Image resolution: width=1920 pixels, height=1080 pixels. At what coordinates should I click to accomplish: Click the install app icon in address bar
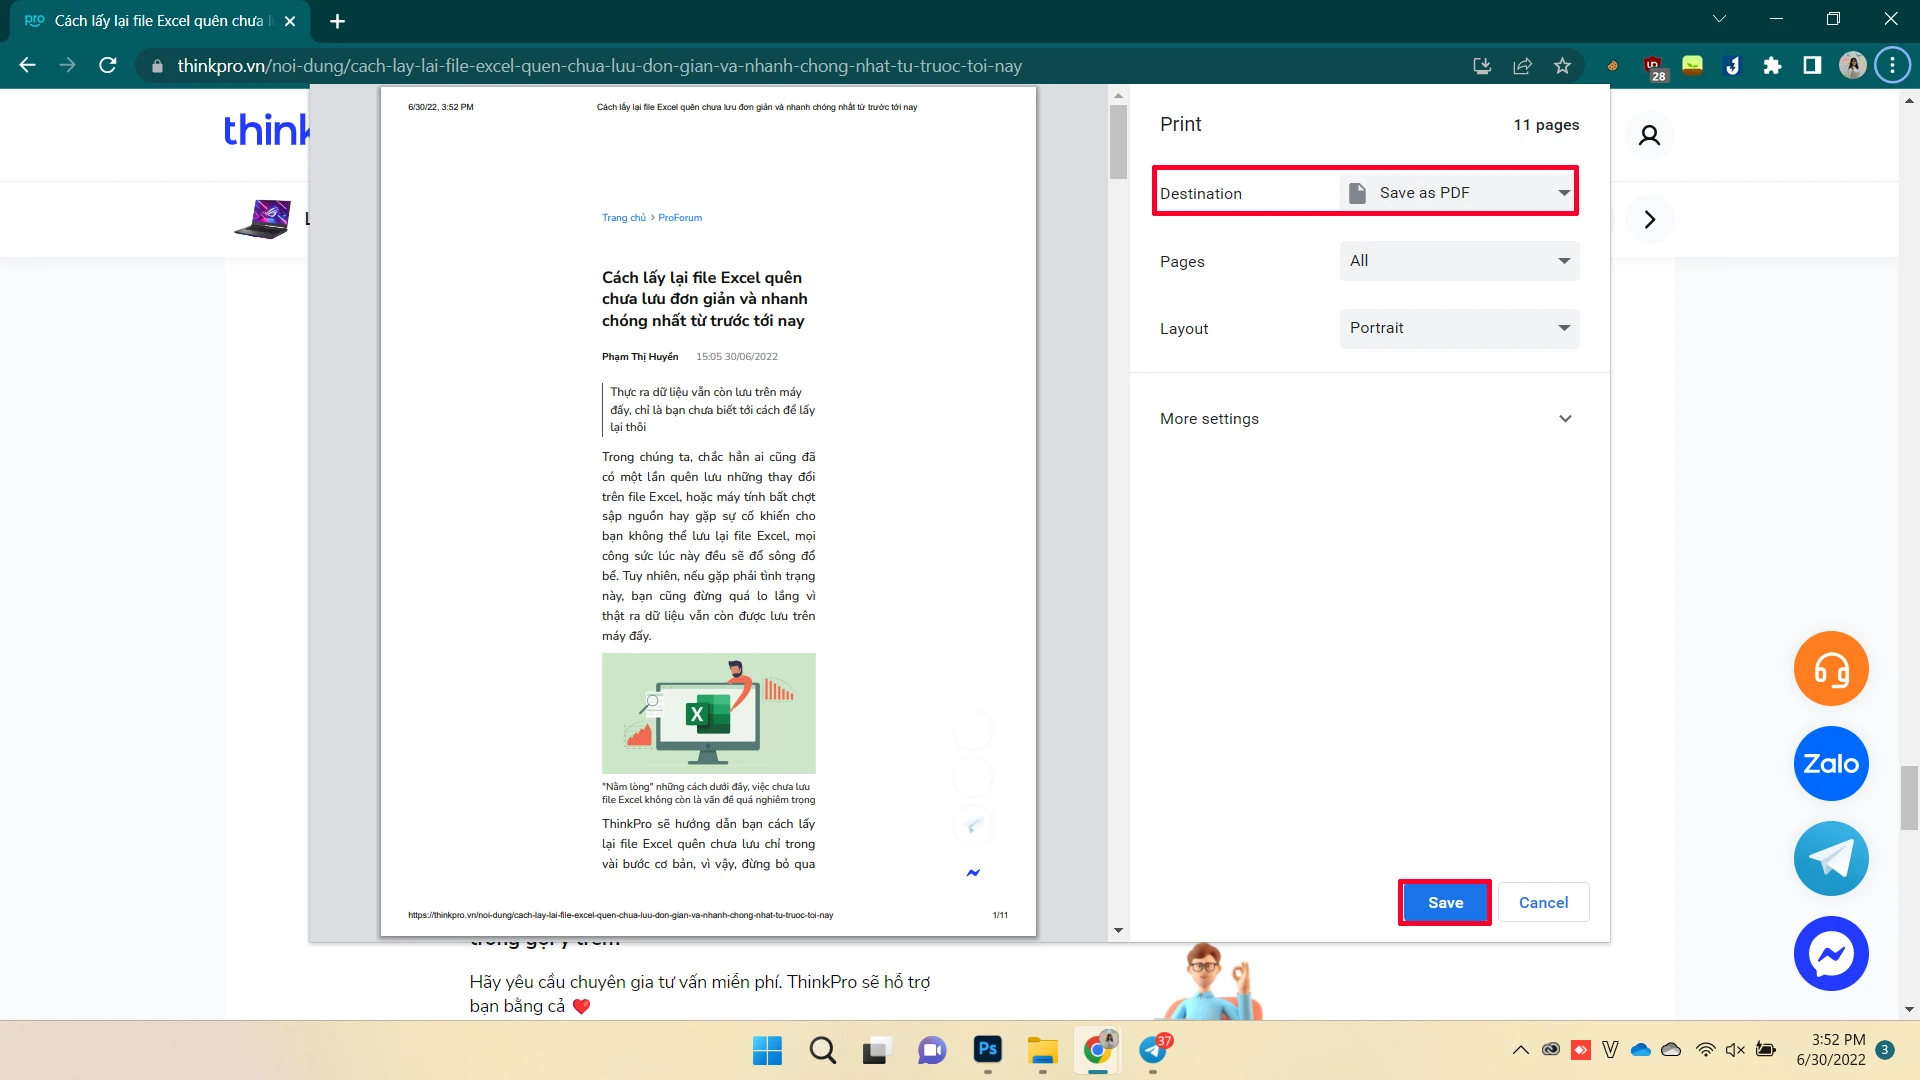1482,66
